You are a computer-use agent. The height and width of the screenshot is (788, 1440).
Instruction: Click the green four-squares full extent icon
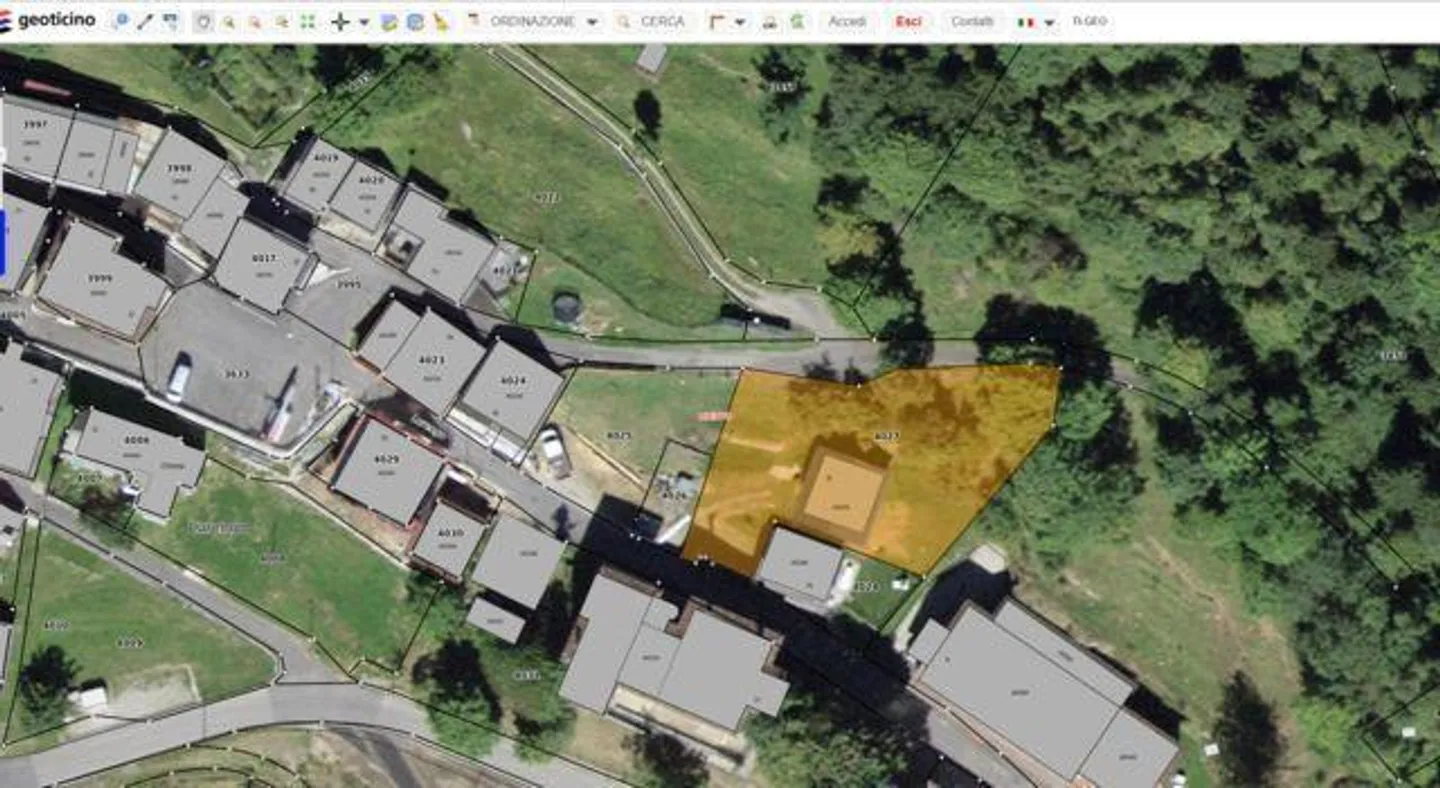coord(308,22)
